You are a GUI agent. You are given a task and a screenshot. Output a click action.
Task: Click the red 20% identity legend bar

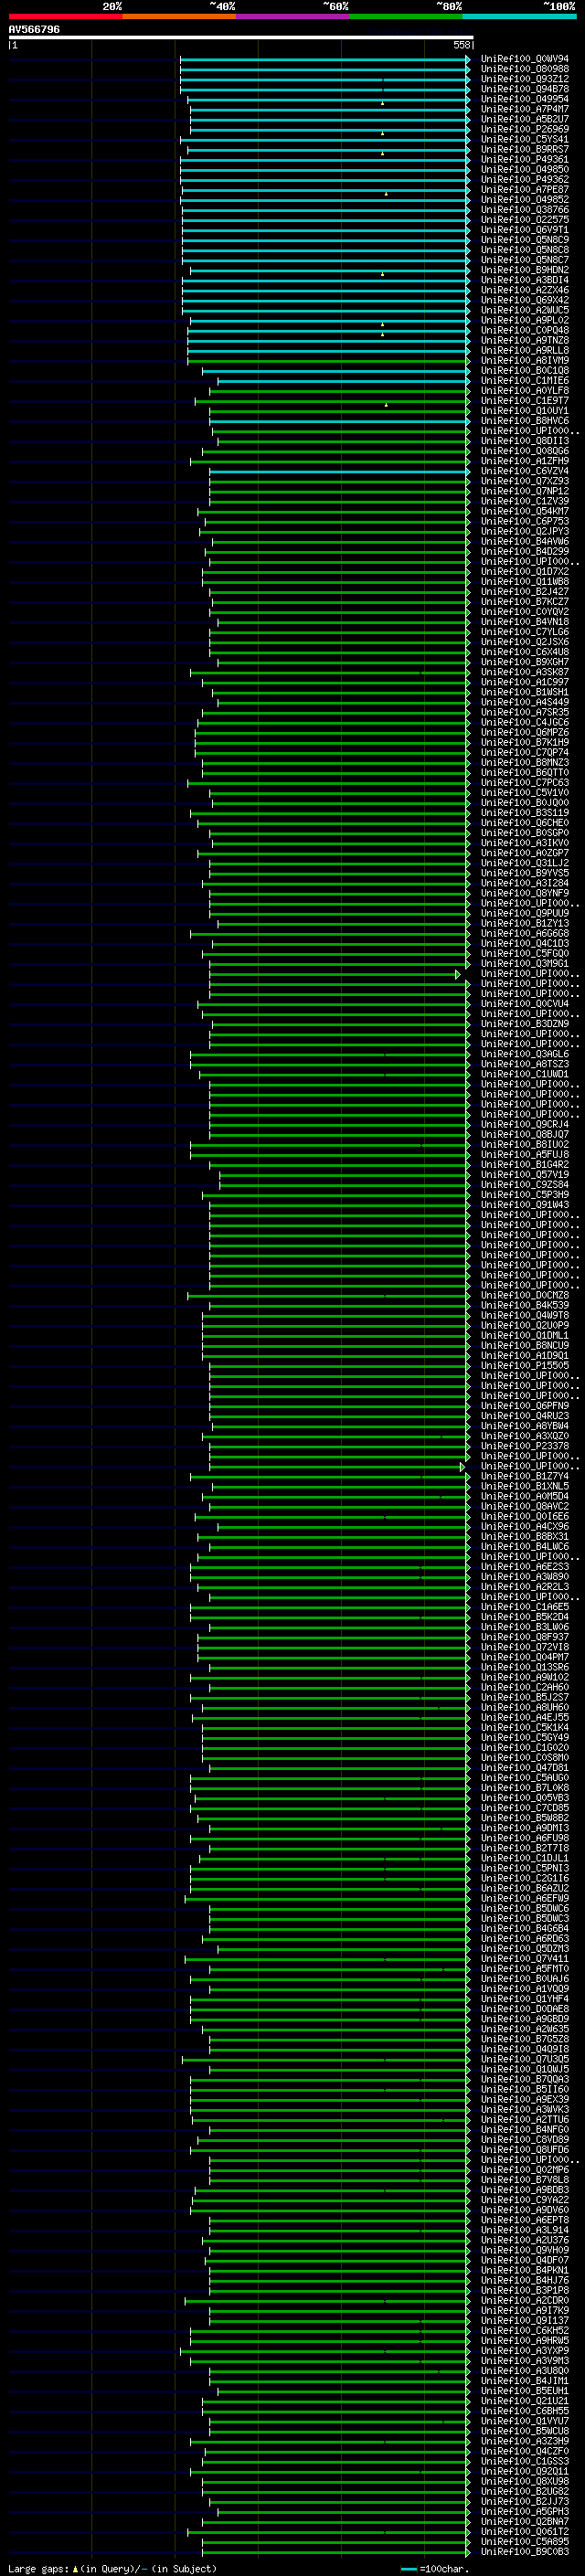tap(65, 16)
